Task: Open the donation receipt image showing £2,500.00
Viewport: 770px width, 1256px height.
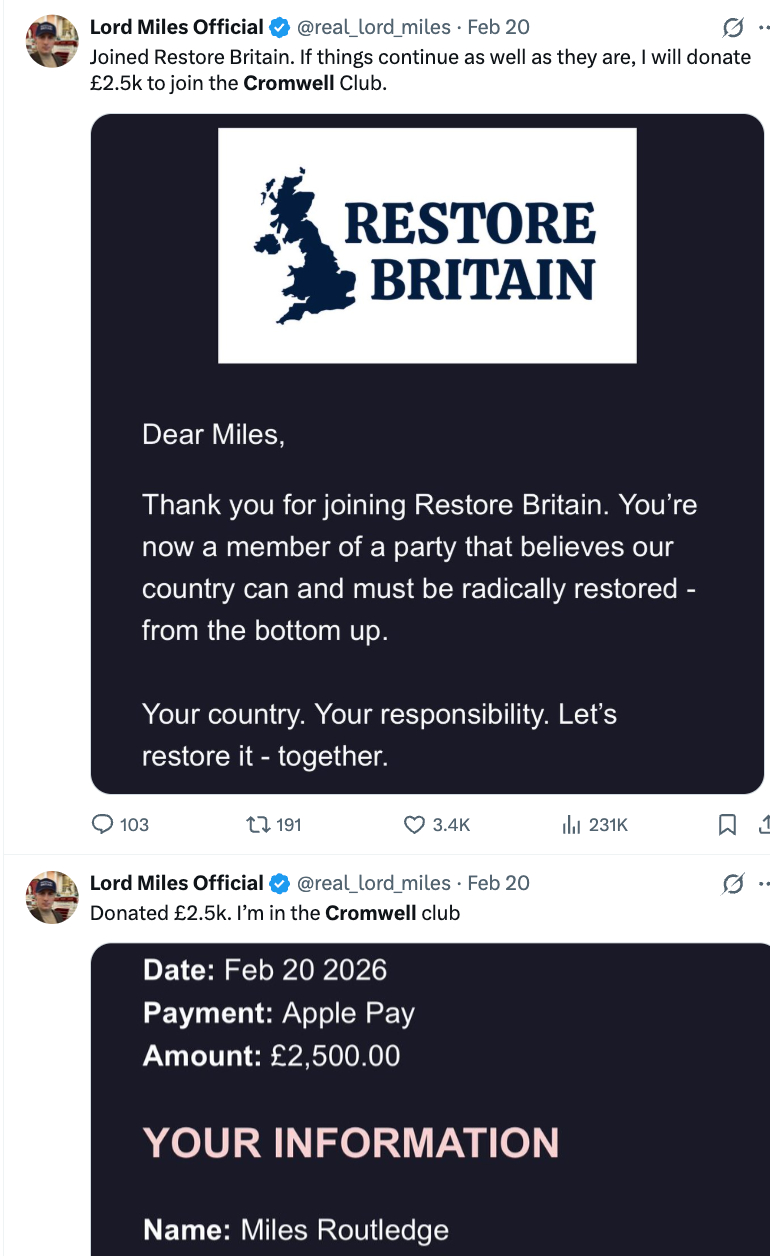Action: click(x=430, y=1100)
